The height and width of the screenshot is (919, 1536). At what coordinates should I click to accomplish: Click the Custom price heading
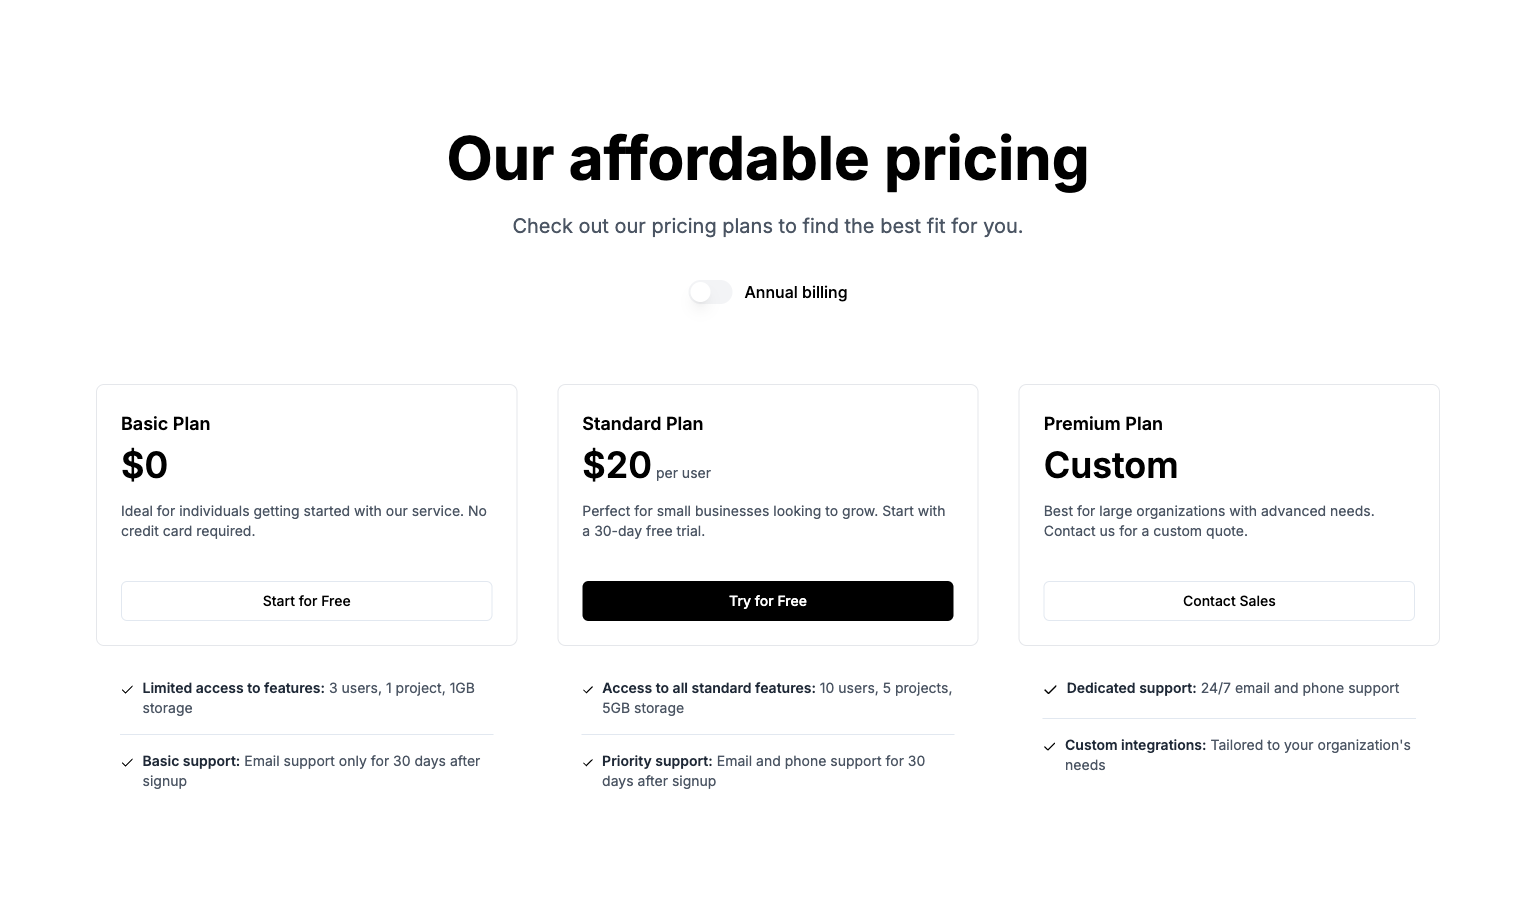[1111, 466]
